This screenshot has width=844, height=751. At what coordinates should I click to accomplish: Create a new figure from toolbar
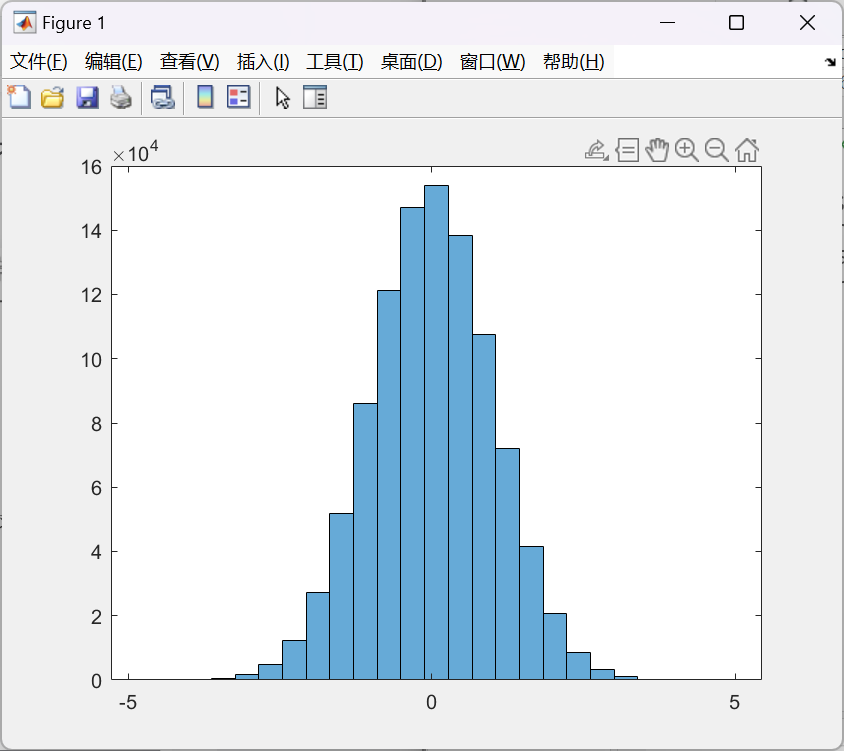(x=19, y=97)
